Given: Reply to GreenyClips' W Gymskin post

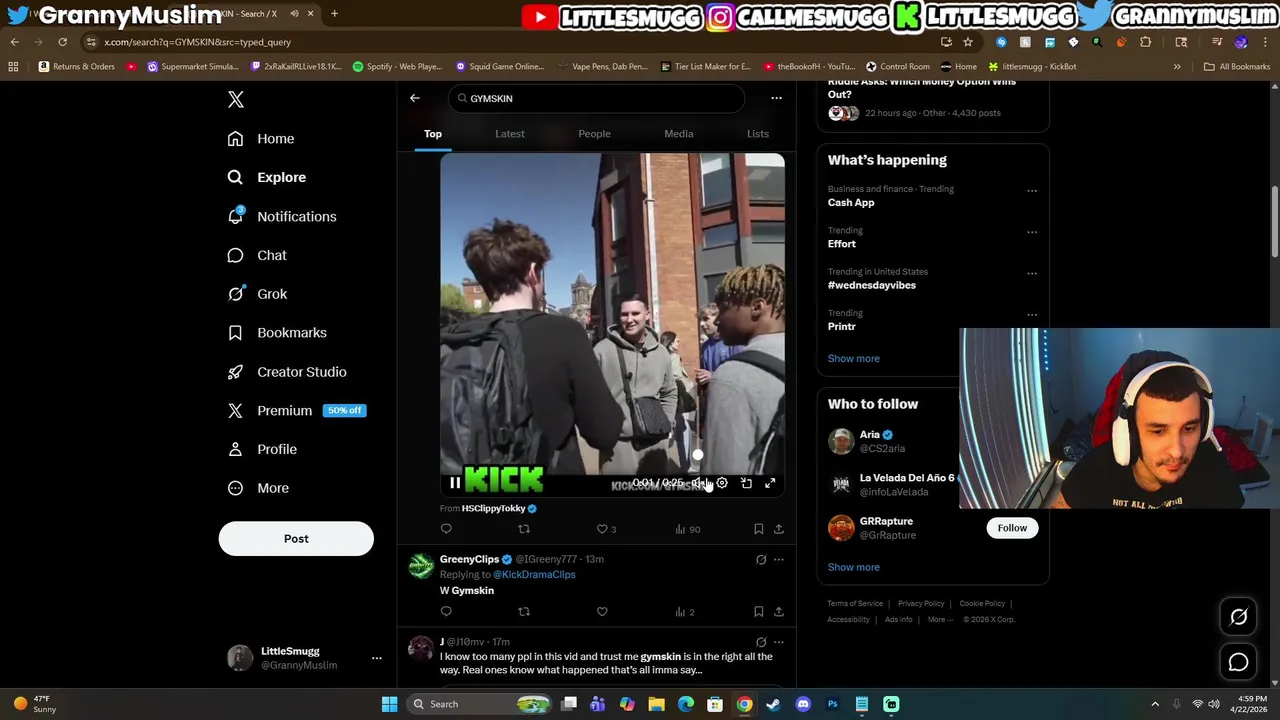Looking at the screenshot, I should coord(446,612).
